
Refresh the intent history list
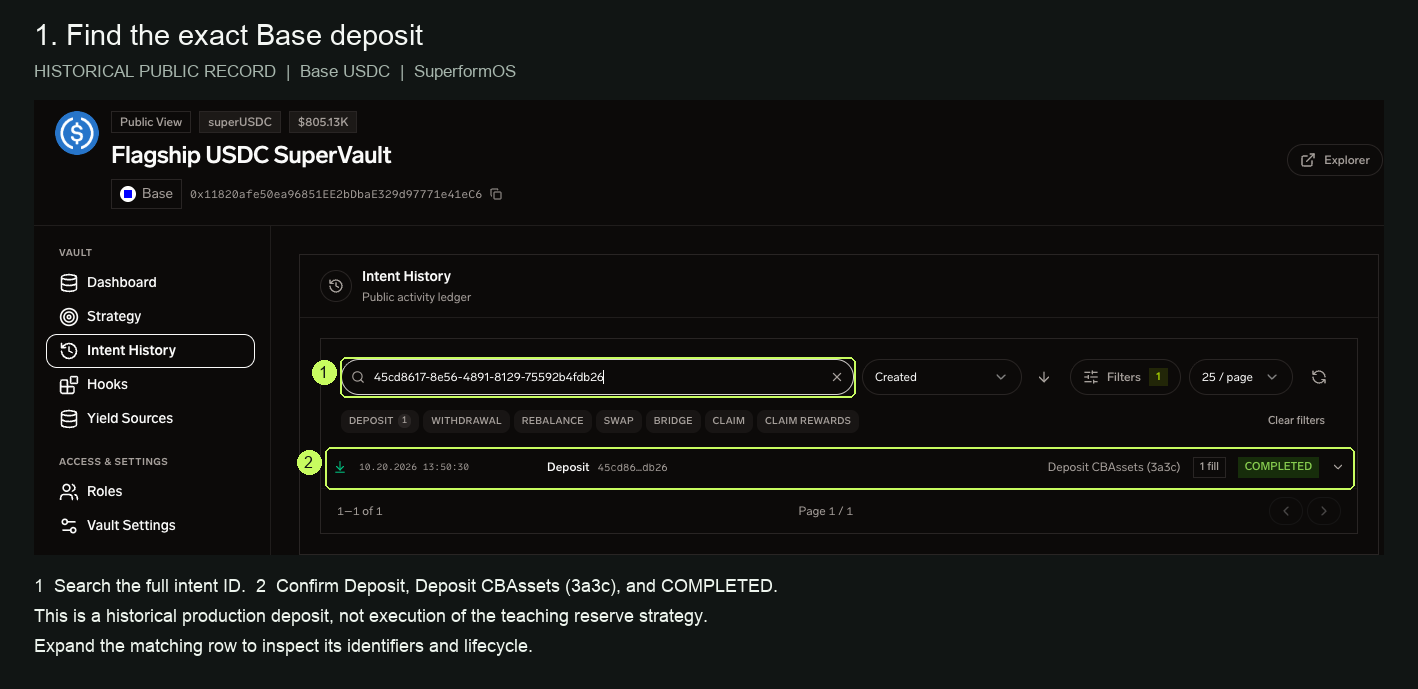(x=1319, y=377)
